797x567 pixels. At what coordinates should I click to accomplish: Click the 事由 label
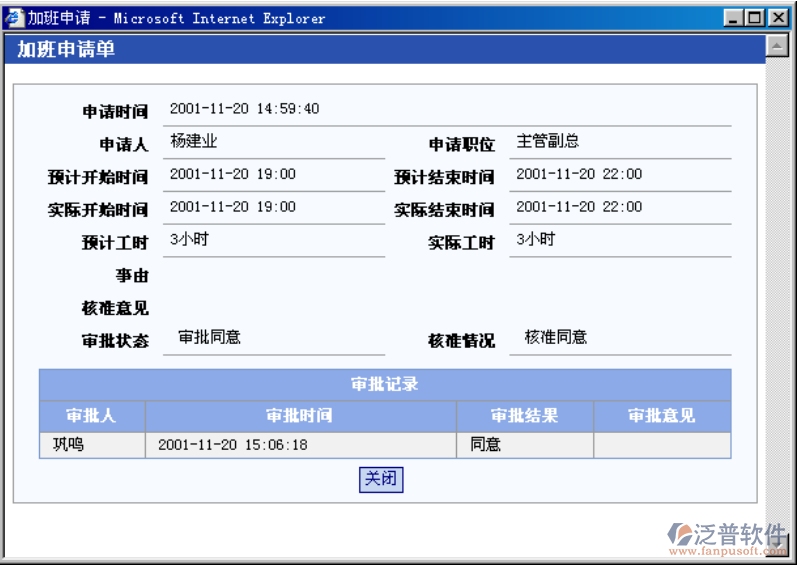132,276
